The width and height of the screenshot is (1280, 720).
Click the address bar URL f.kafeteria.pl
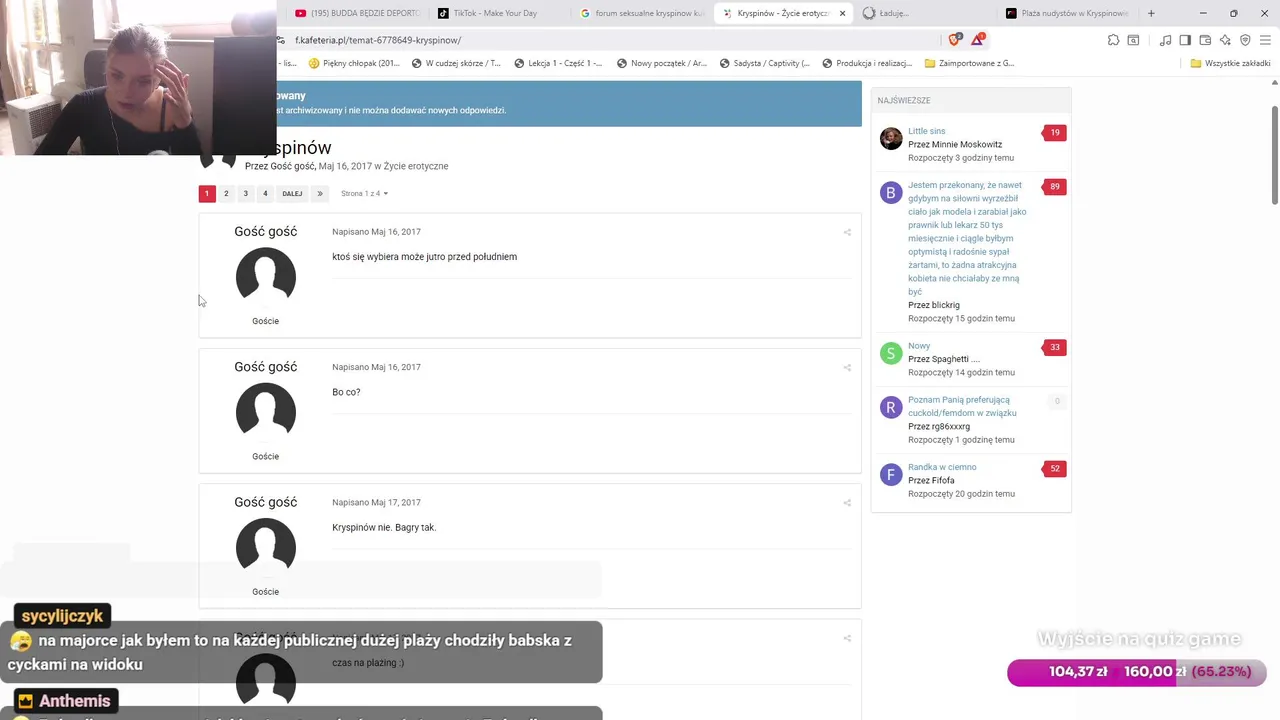378,40
